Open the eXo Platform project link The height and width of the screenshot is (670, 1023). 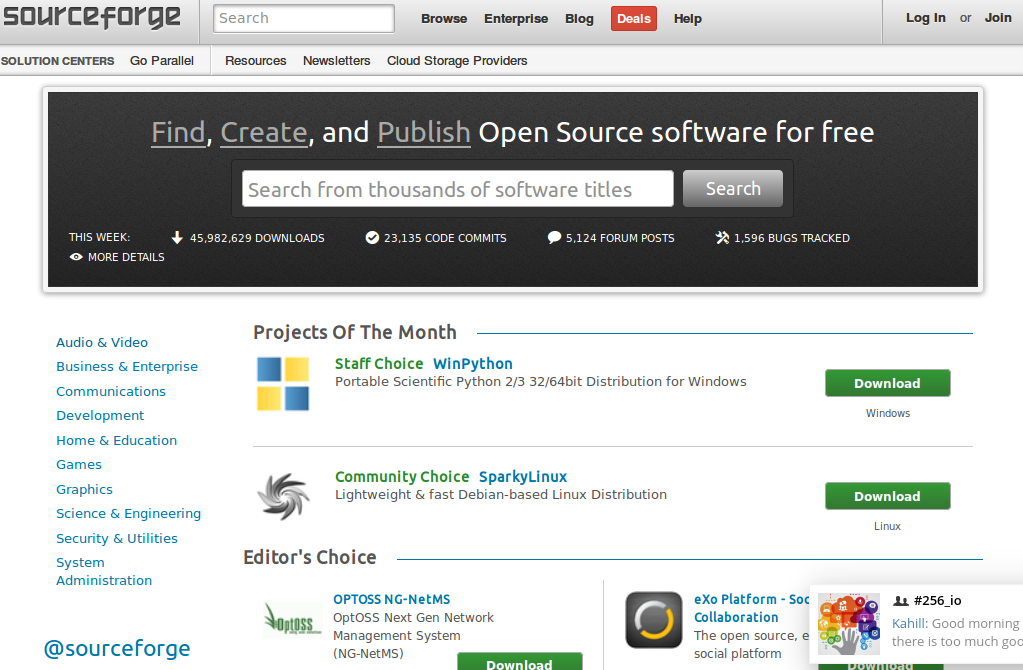tap(752, 608)
